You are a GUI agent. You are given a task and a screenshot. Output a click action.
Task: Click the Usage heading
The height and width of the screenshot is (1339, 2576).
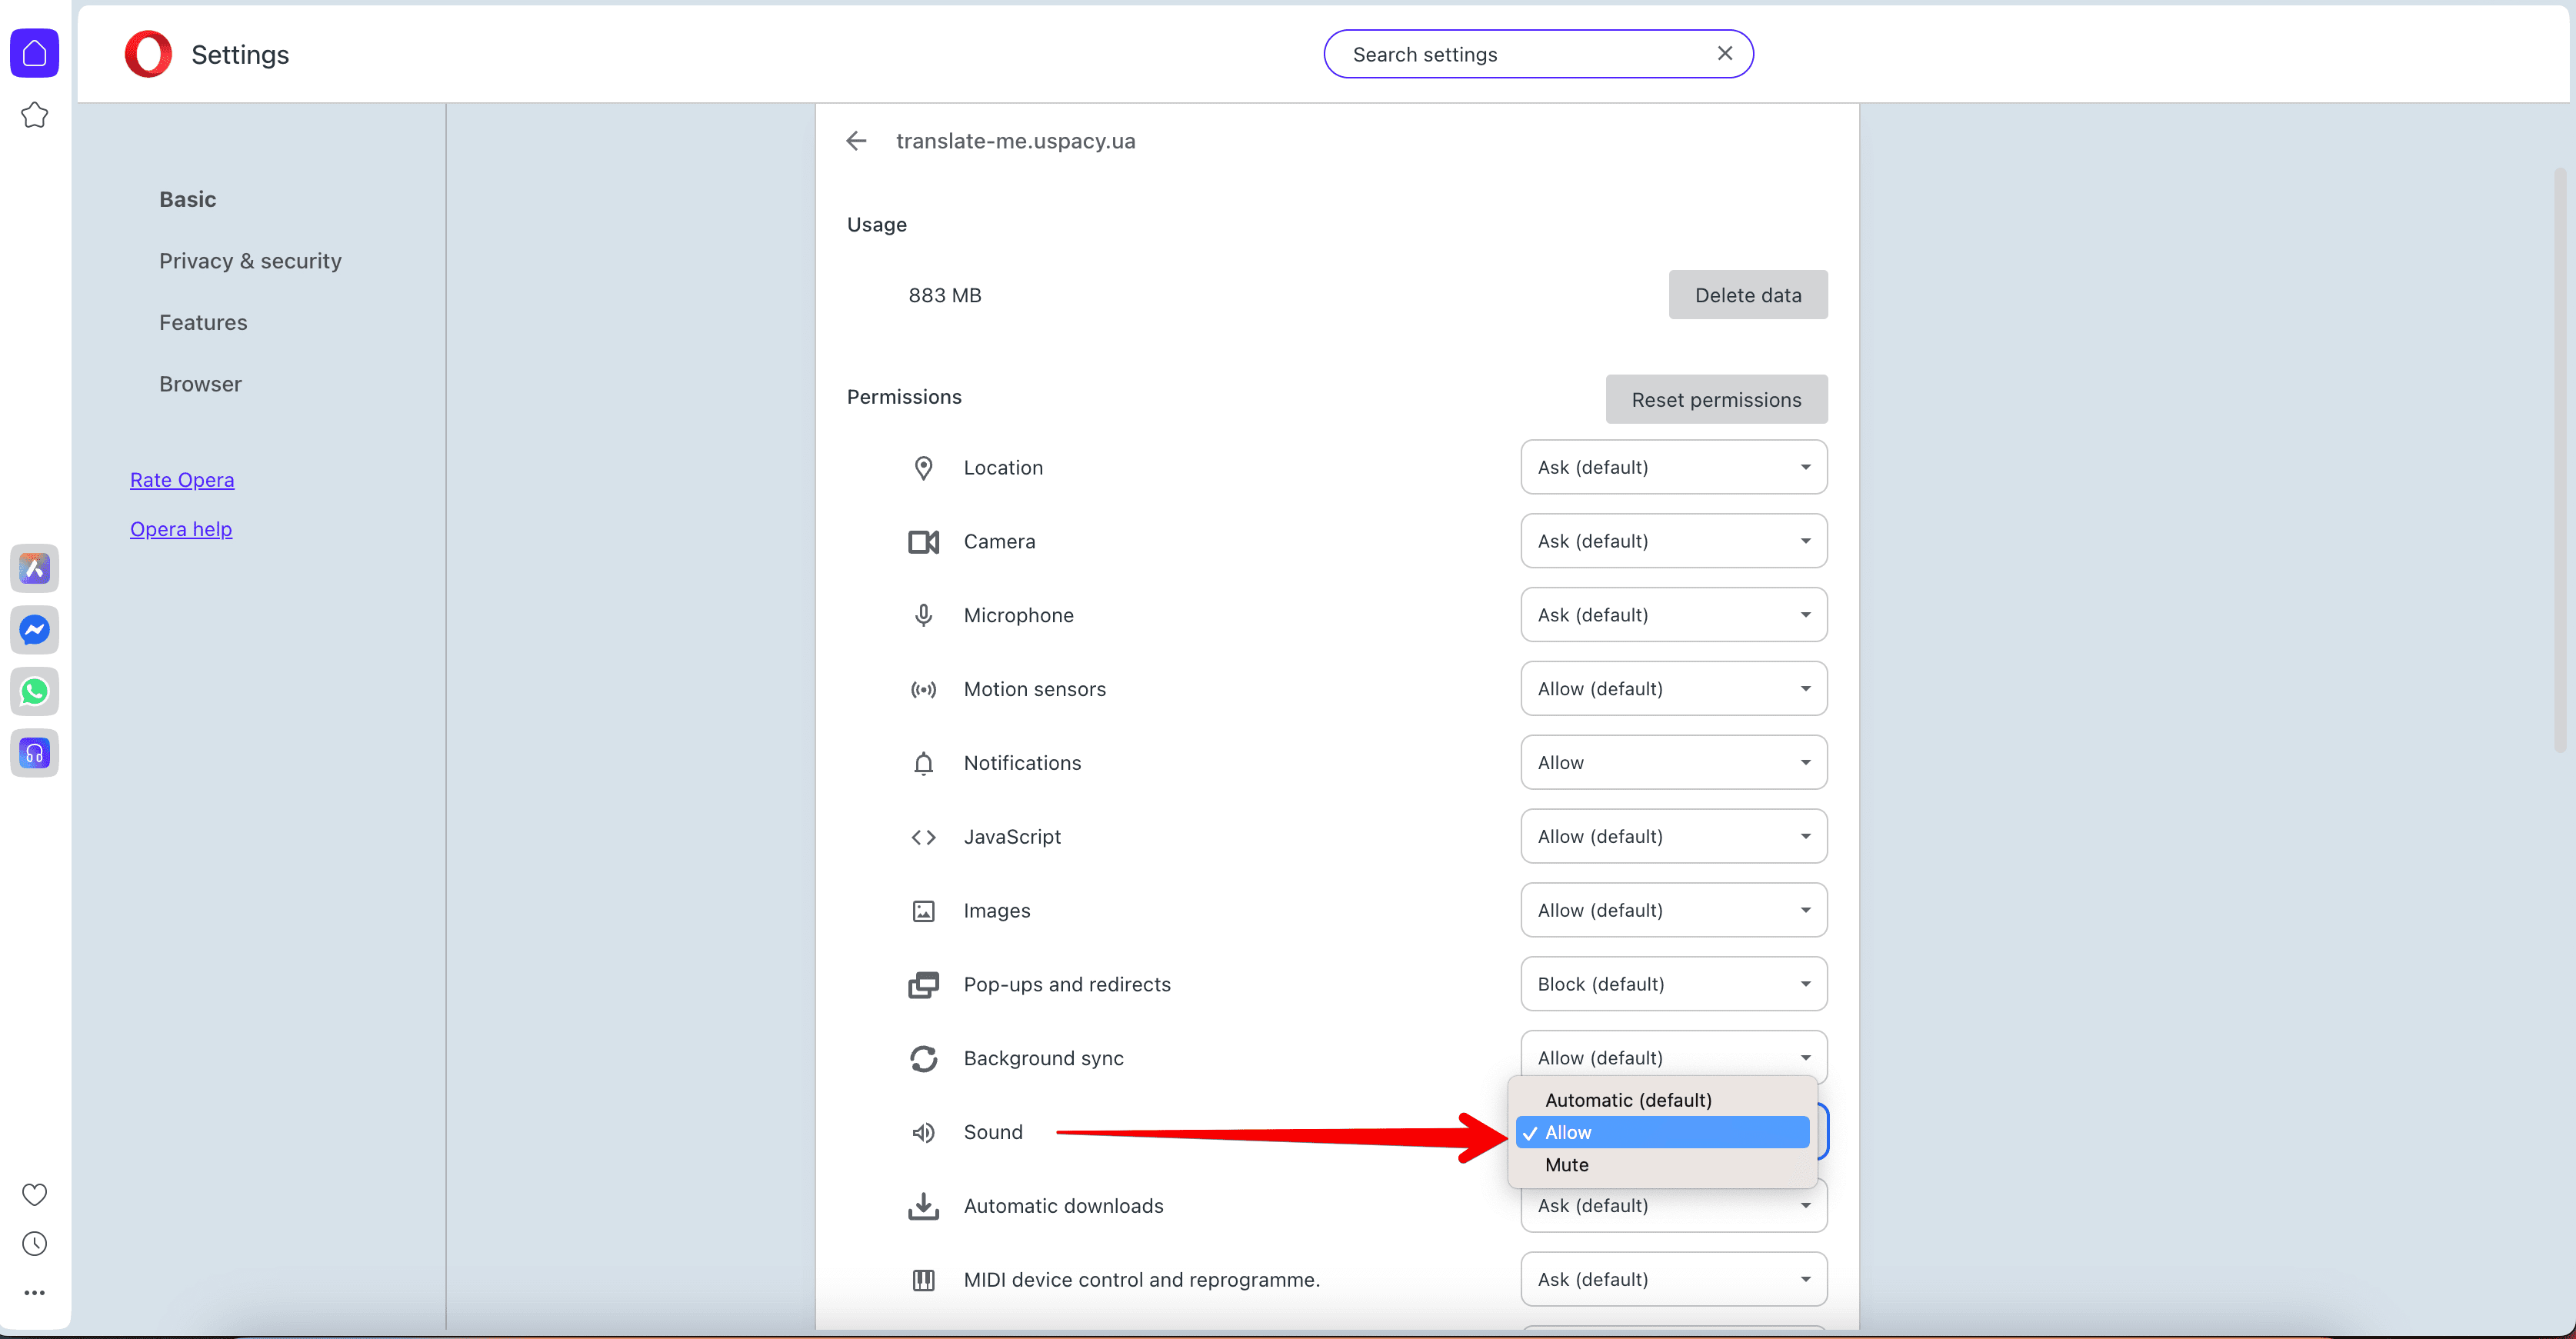[877, 225]
